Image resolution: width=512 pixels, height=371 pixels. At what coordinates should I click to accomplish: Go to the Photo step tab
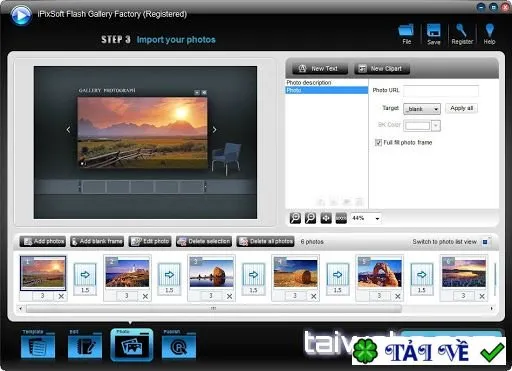pyautogui.click(x=132, y=345)
